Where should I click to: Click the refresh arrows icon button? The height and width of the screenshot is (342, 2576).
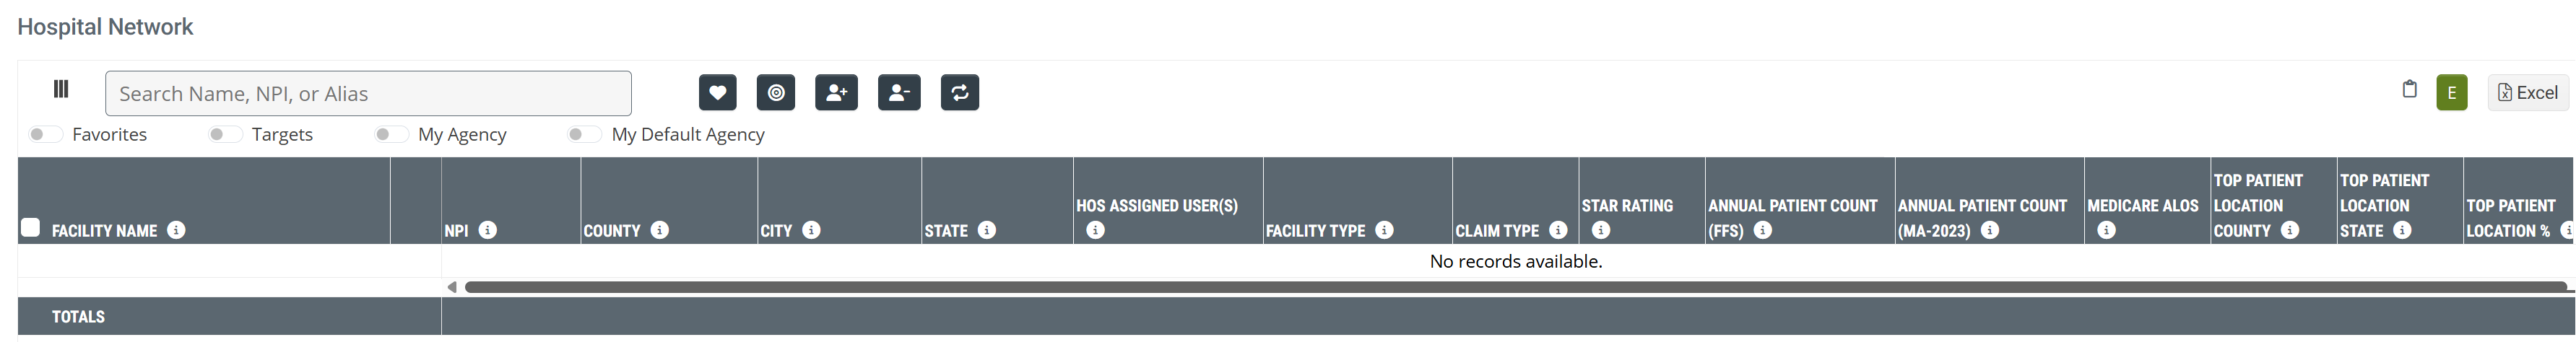(x=959, y=93)
